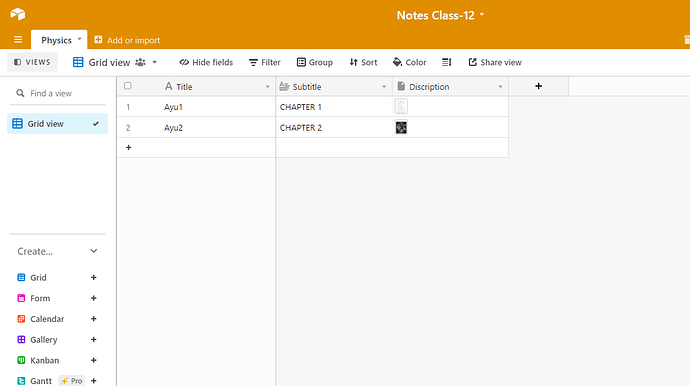Open the attachment thumbnail in row 2

401,128
